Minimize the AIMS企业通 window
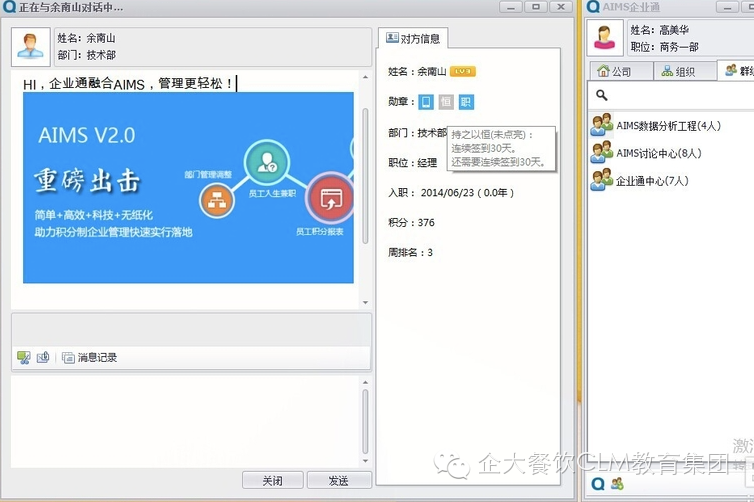Viewport: 754px width, 502px height. [728, 7]
